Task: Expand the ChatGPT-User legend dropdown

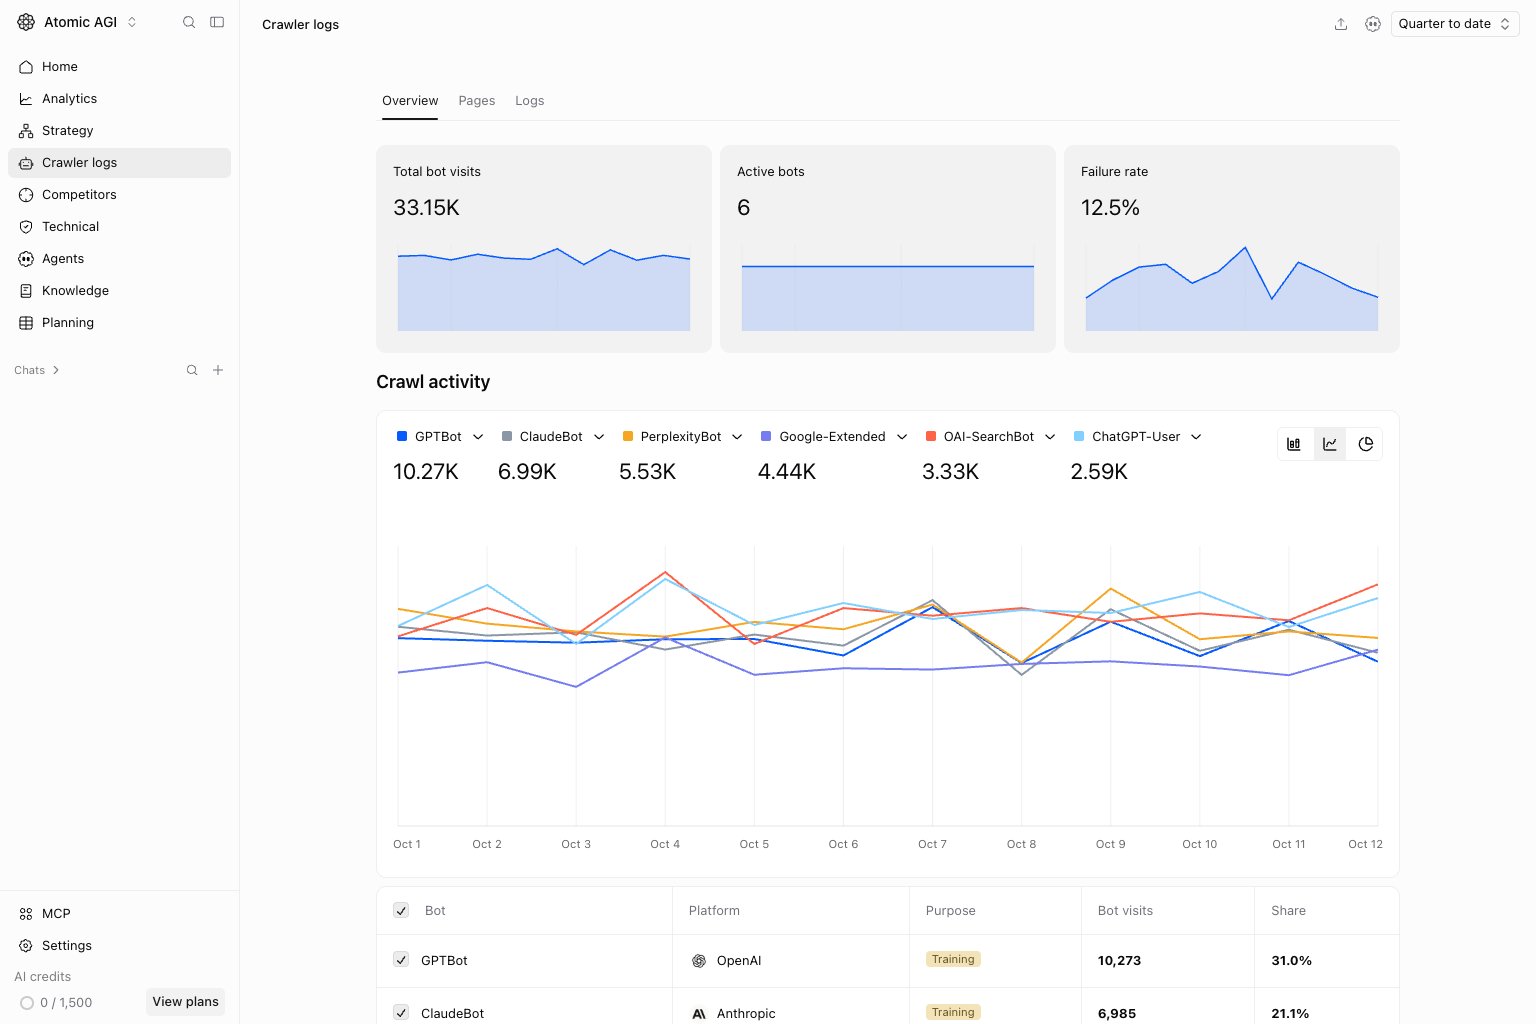Action: click(x=1196, y=437)
